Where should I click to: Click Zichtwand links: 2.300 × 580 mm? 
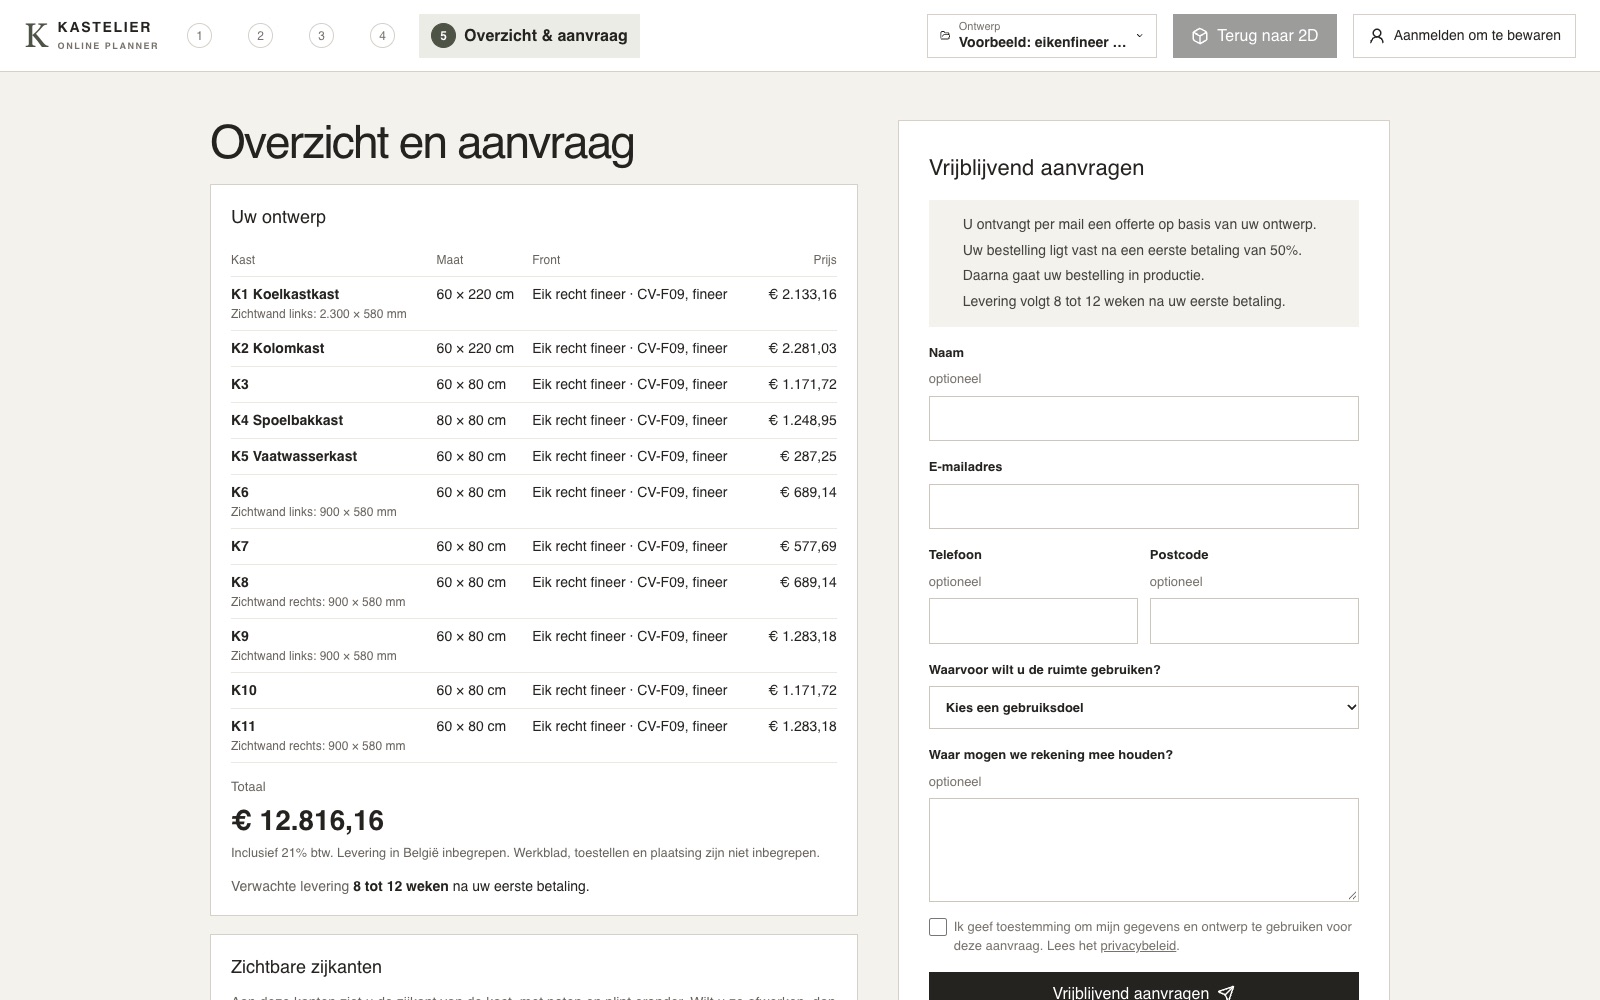(319, 314)
